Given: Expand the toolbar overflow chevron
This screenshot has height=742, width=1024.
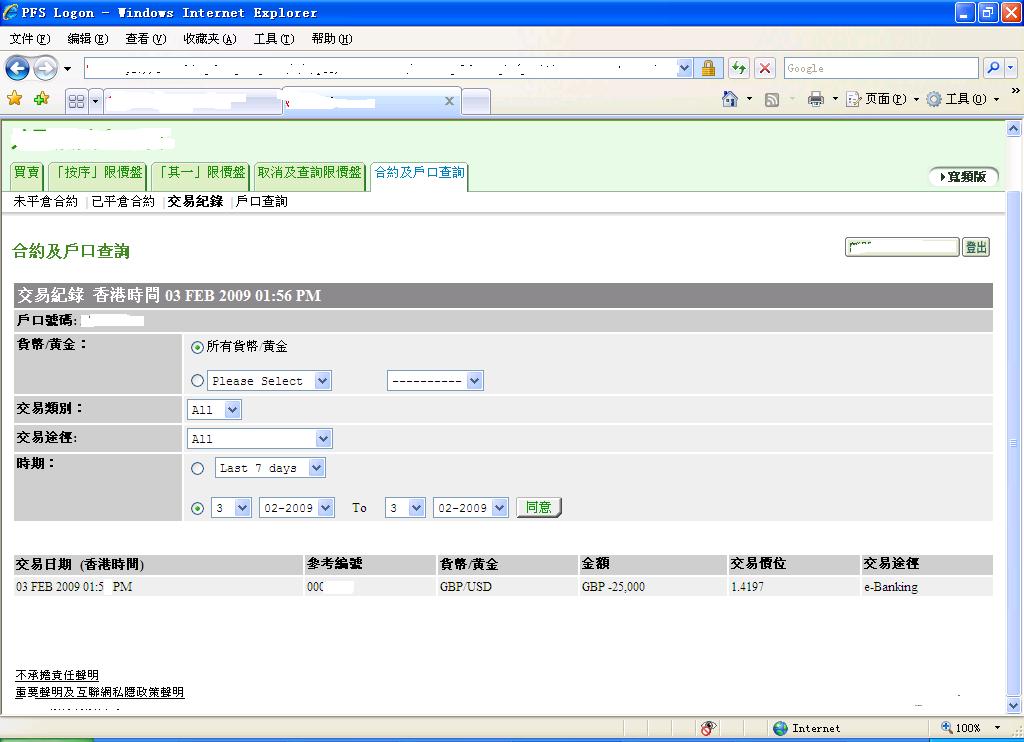Looking at the screenshot, I should tap(1016, 91).
